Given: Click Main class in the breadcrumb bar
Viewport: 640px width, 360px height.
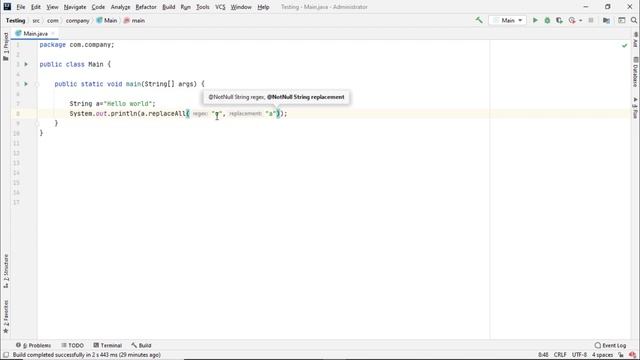Looking at the screenshot, I should pyautogui.click(x=107, y=20).
